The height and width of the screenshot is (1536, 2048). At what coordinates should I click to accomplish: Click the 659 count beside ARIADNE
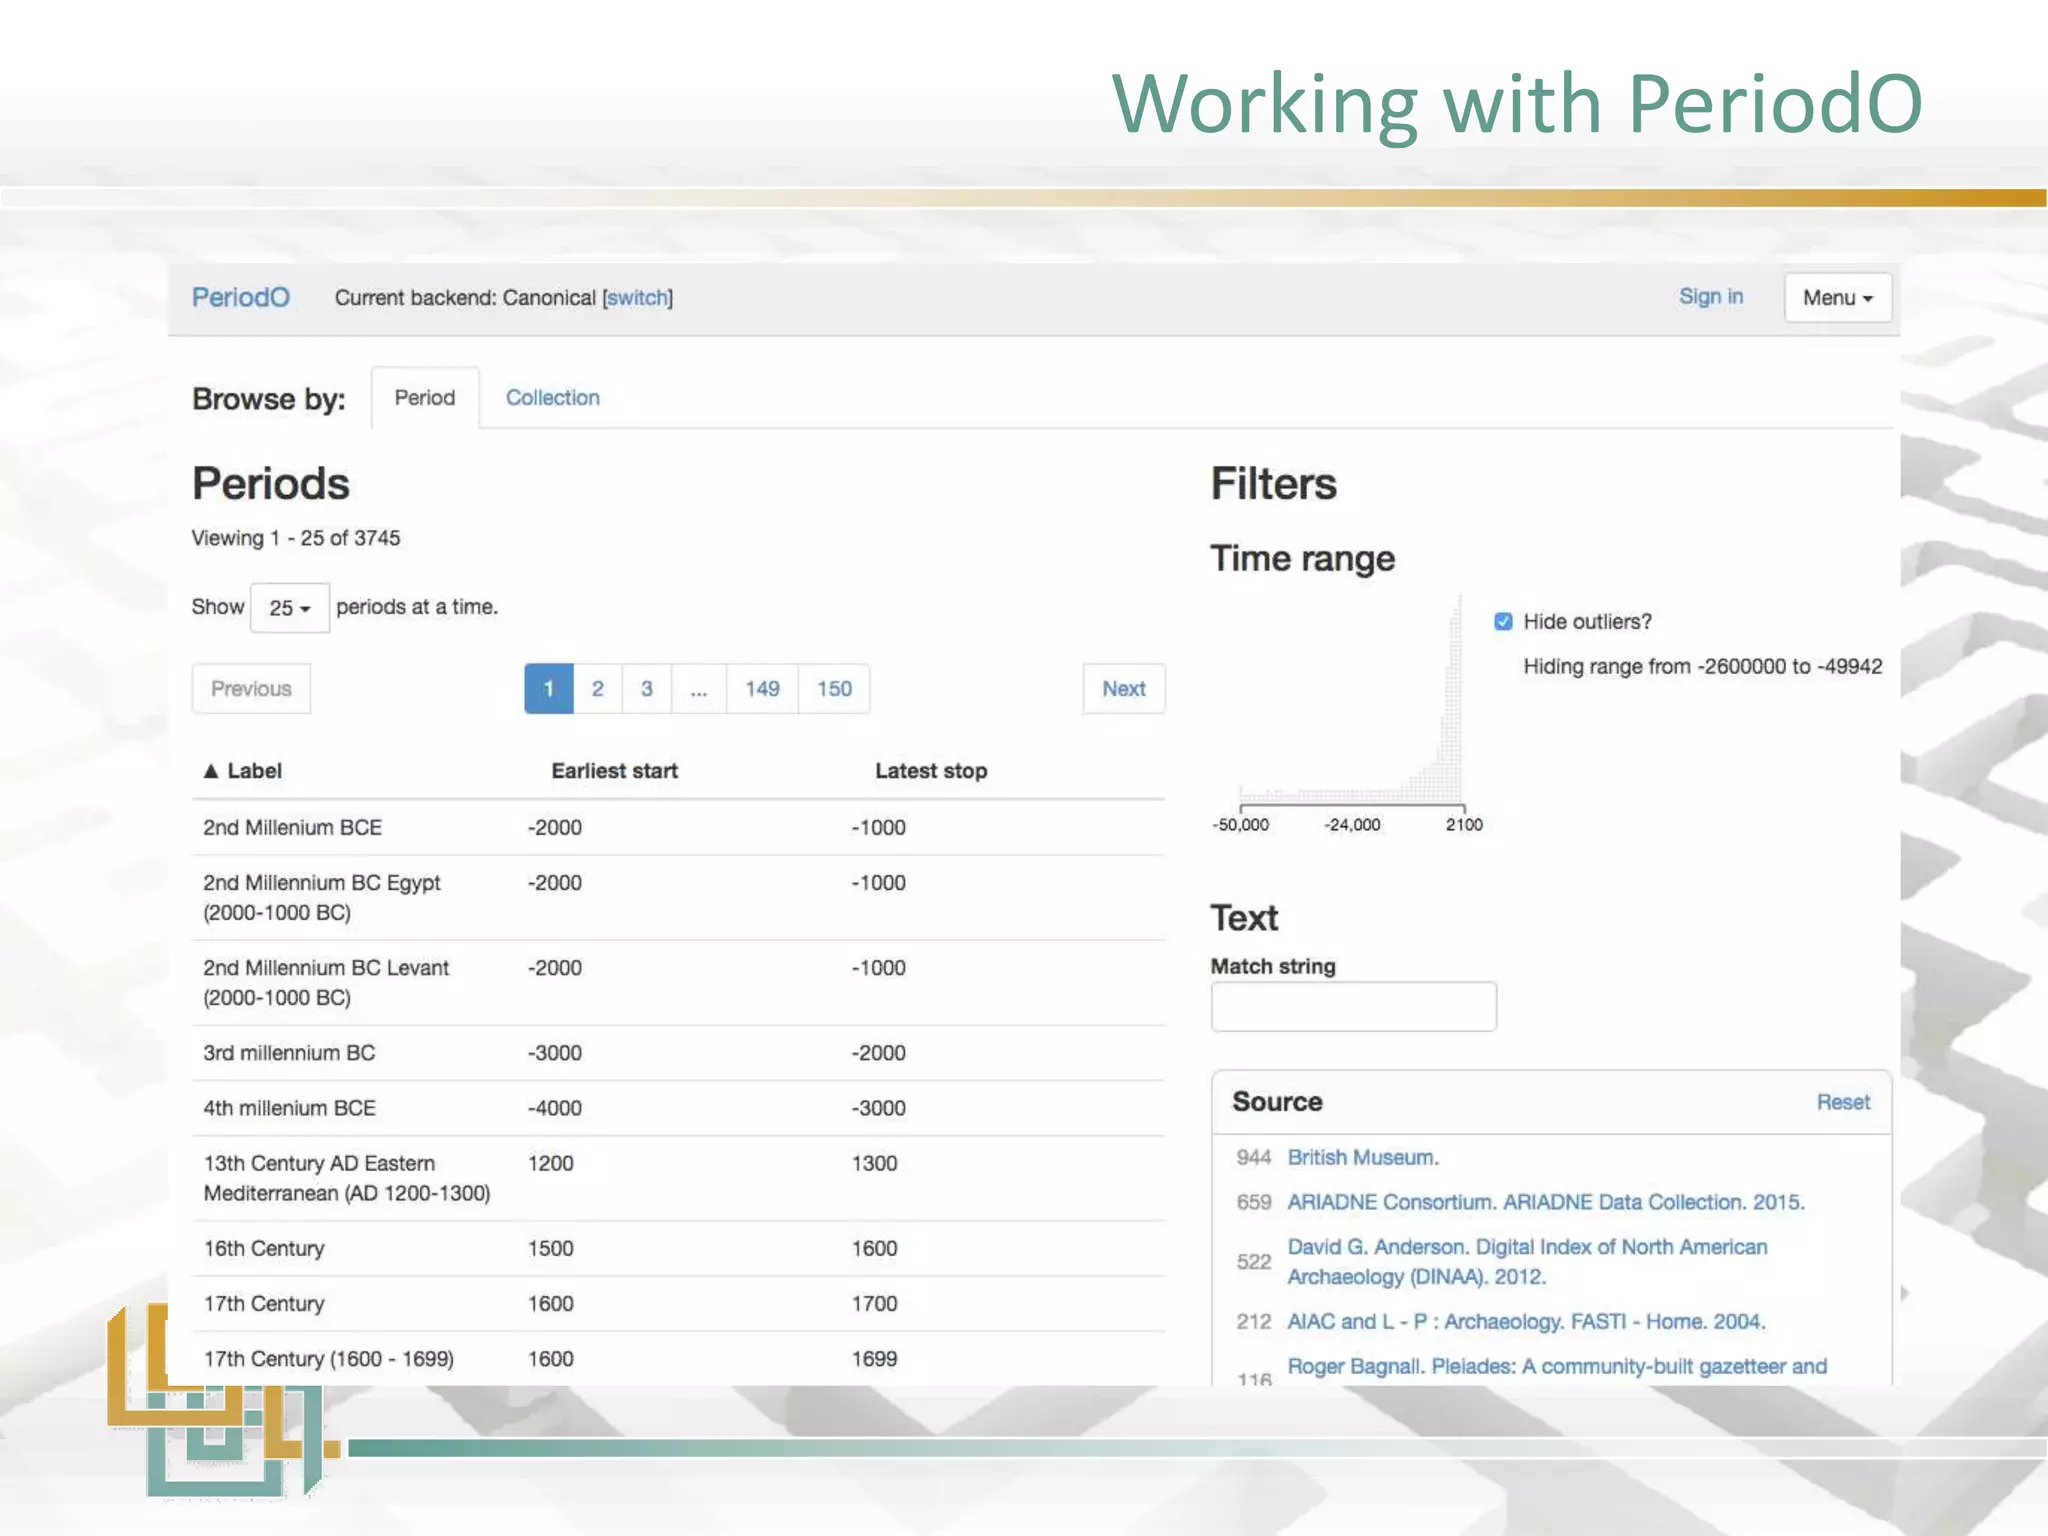pos(1253,1202)
